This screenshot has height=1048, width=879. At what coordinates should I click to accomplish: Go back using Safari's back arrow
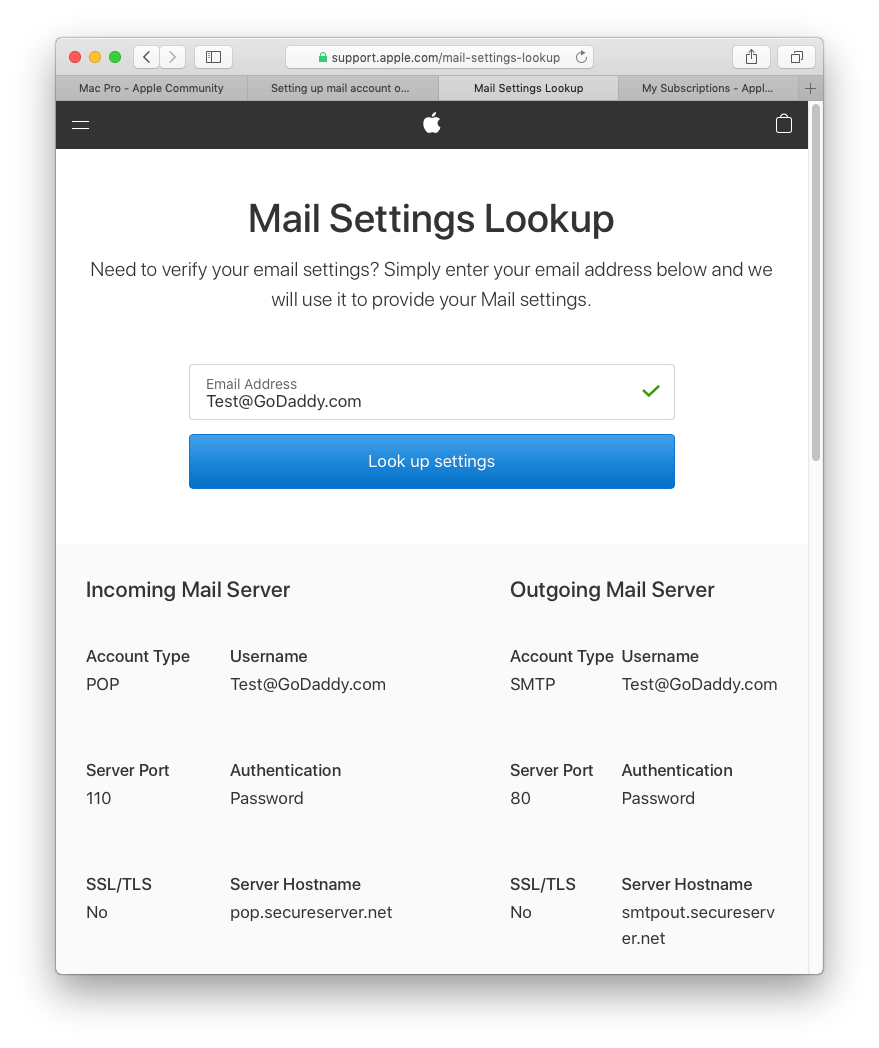[x=146, y=57]
